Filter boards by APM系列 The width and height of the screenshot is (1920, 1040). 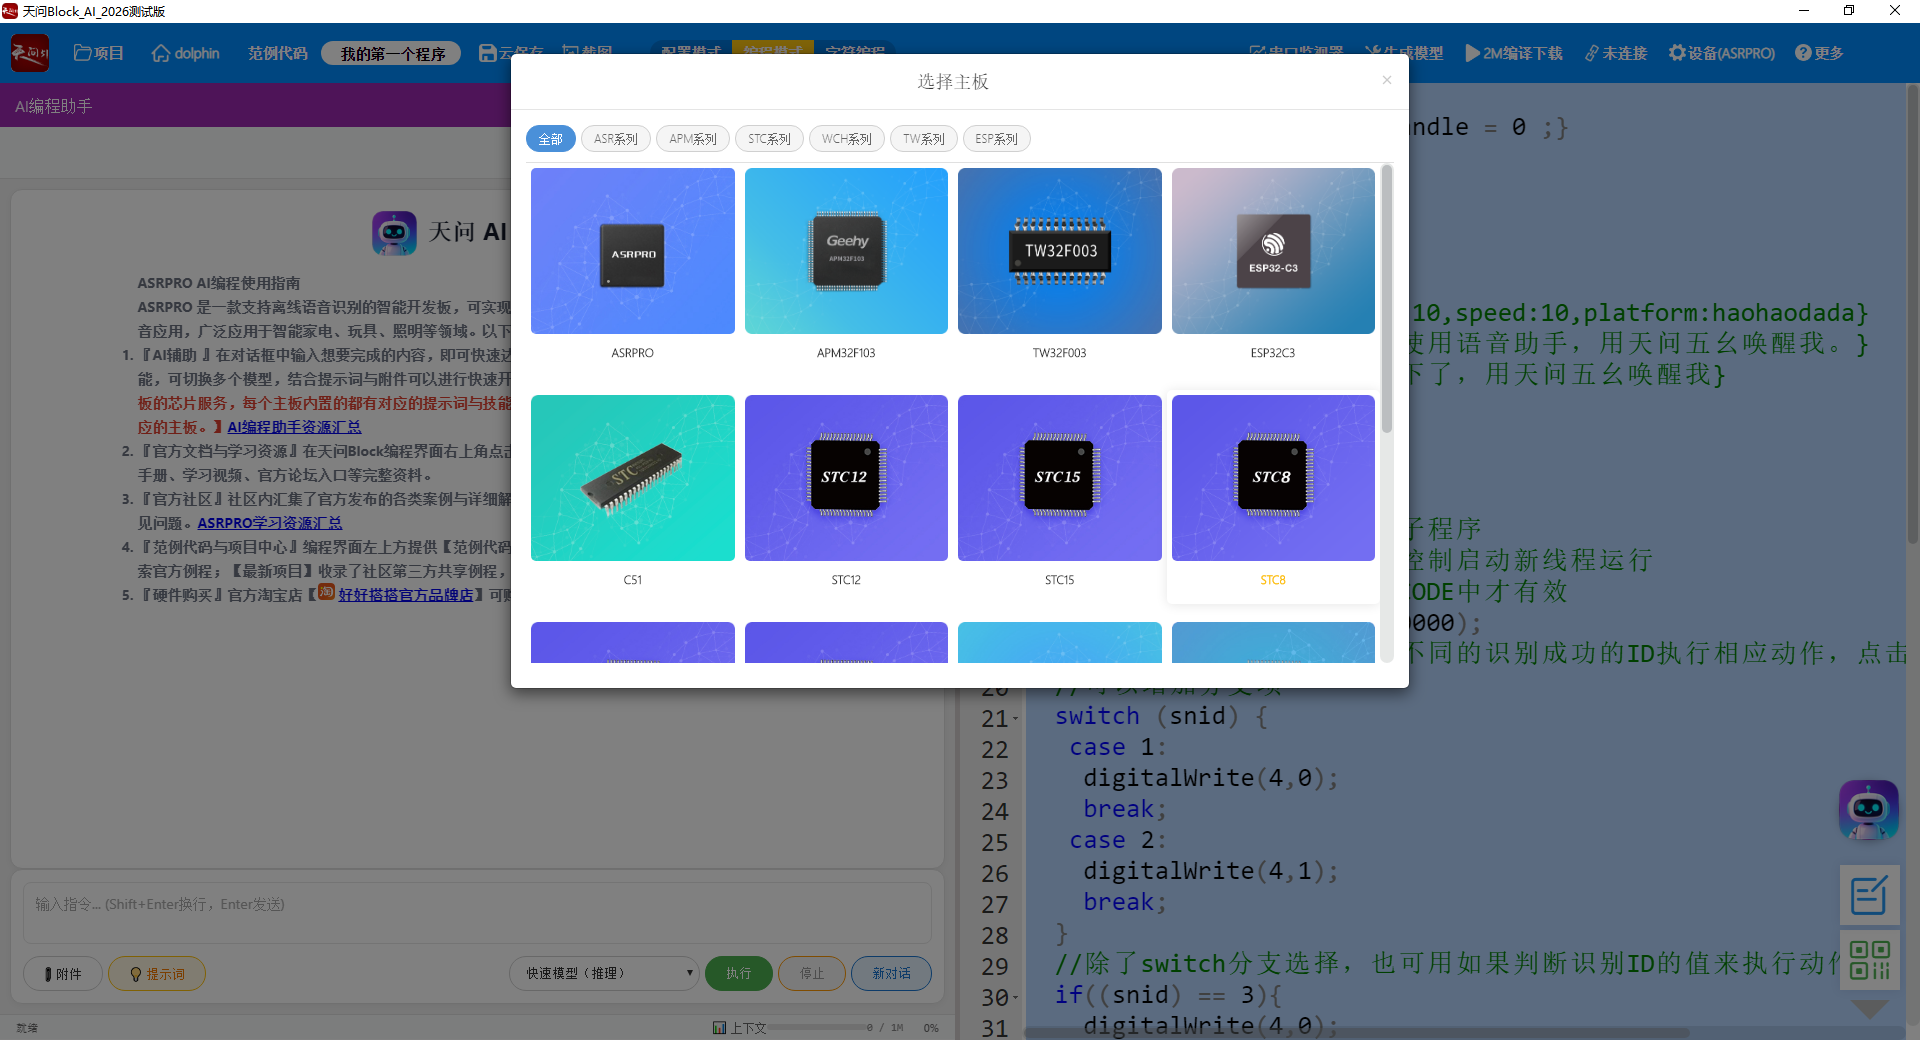(693, 139)
